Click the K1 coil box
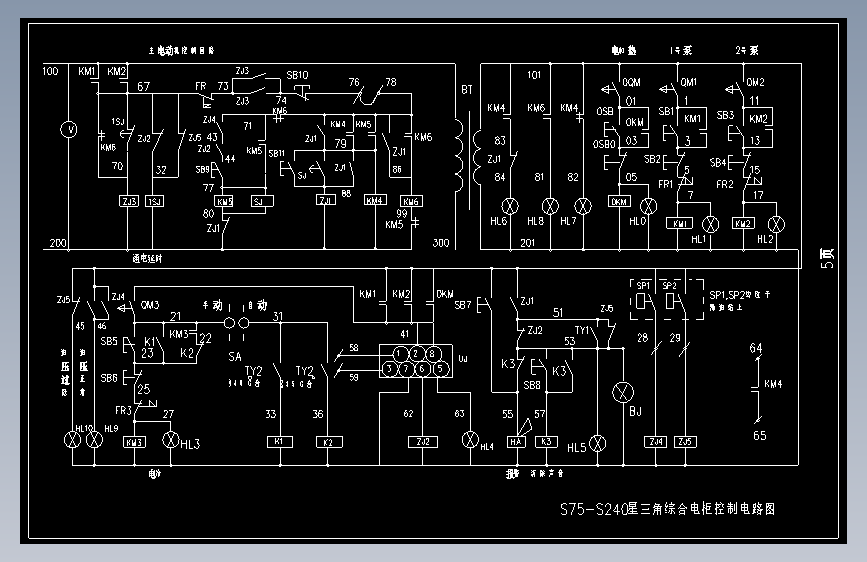 pos(279,442)
